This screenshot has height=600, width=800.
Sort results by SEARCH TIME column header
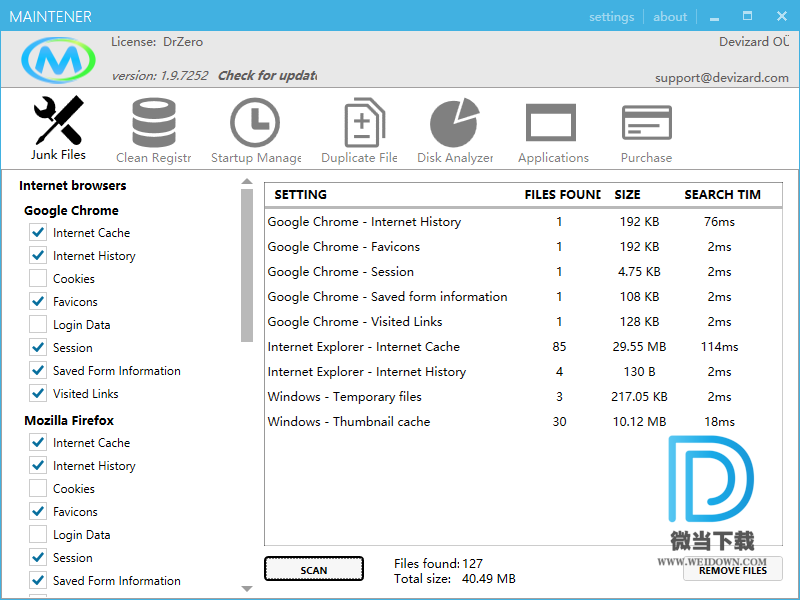(x=722, y=194)
